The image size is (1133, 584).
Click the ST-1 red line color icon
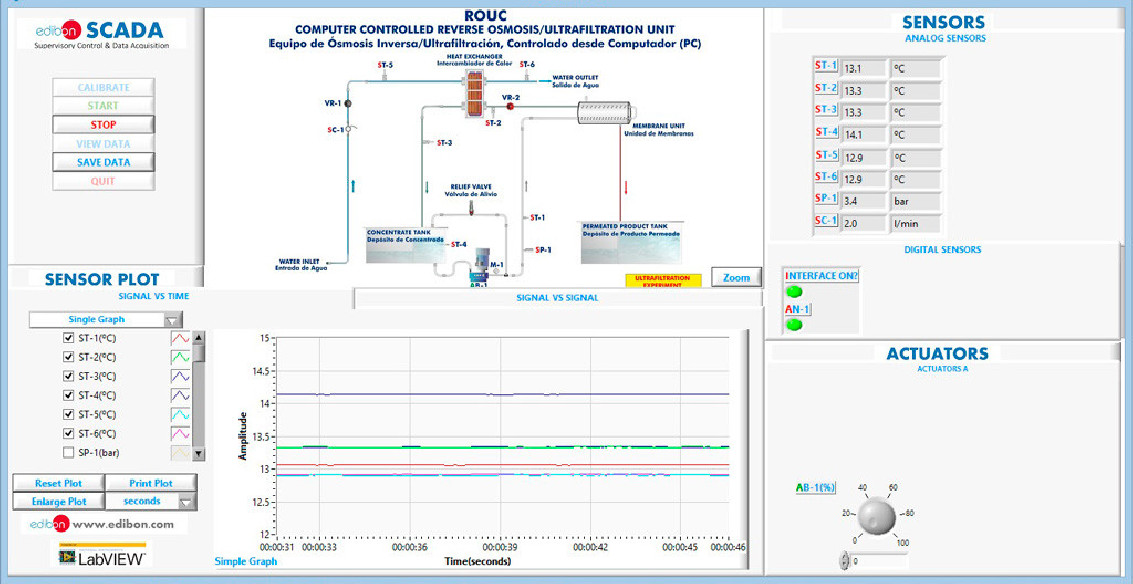(180, 338)
